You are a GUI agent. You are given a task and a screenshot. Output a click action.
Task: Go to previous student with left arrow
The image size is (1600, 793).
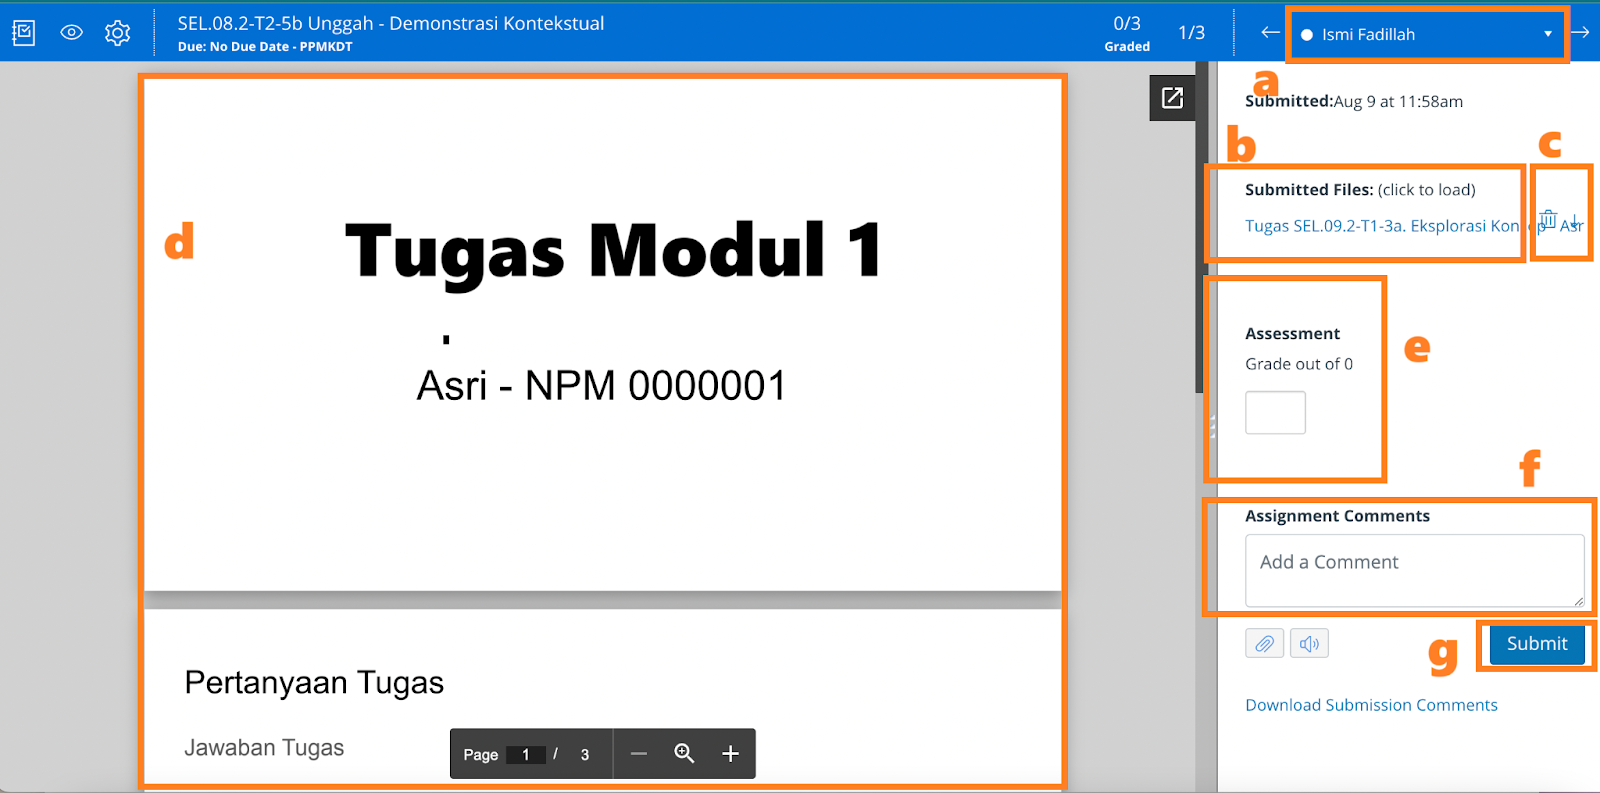coord(1270,33)
